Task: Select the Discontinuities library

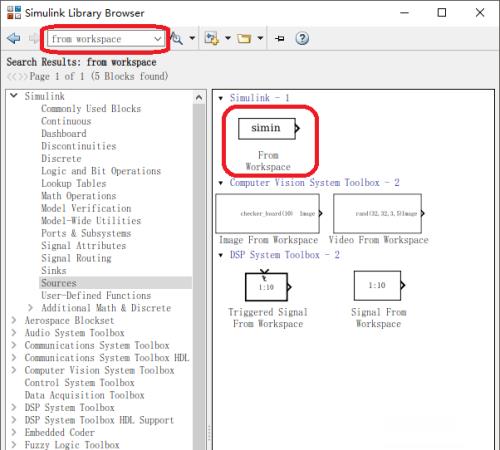Action: 79,146
